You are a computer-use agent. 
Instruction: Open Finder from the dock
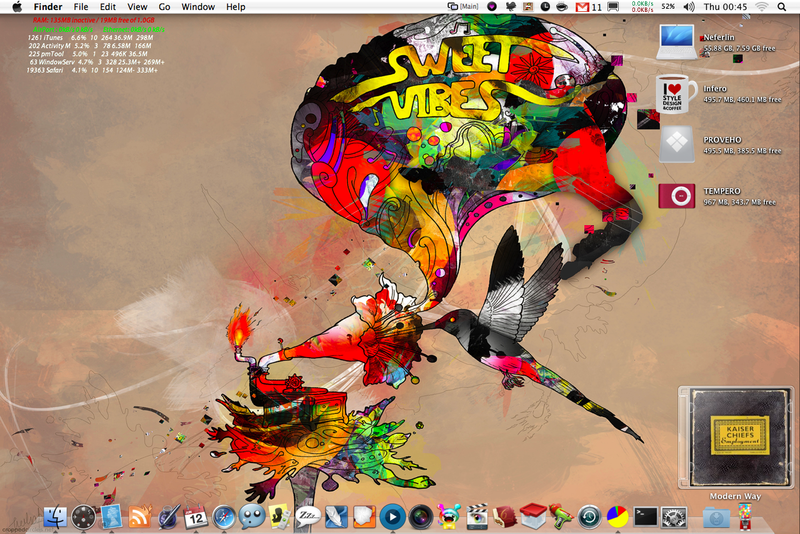pos(55,517)
